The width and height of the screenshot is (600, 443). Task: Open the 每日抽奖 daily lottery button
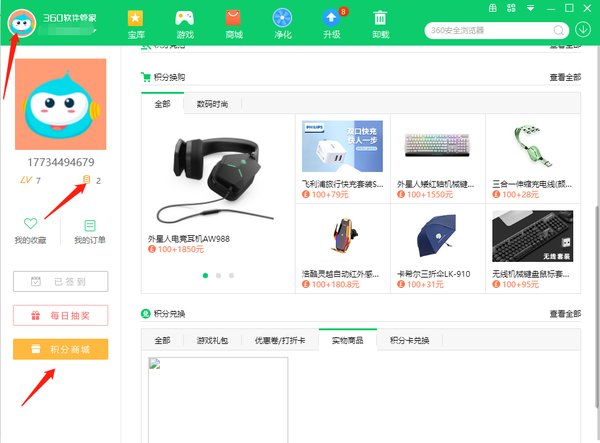pyautogui.click(x=60, y=315)
